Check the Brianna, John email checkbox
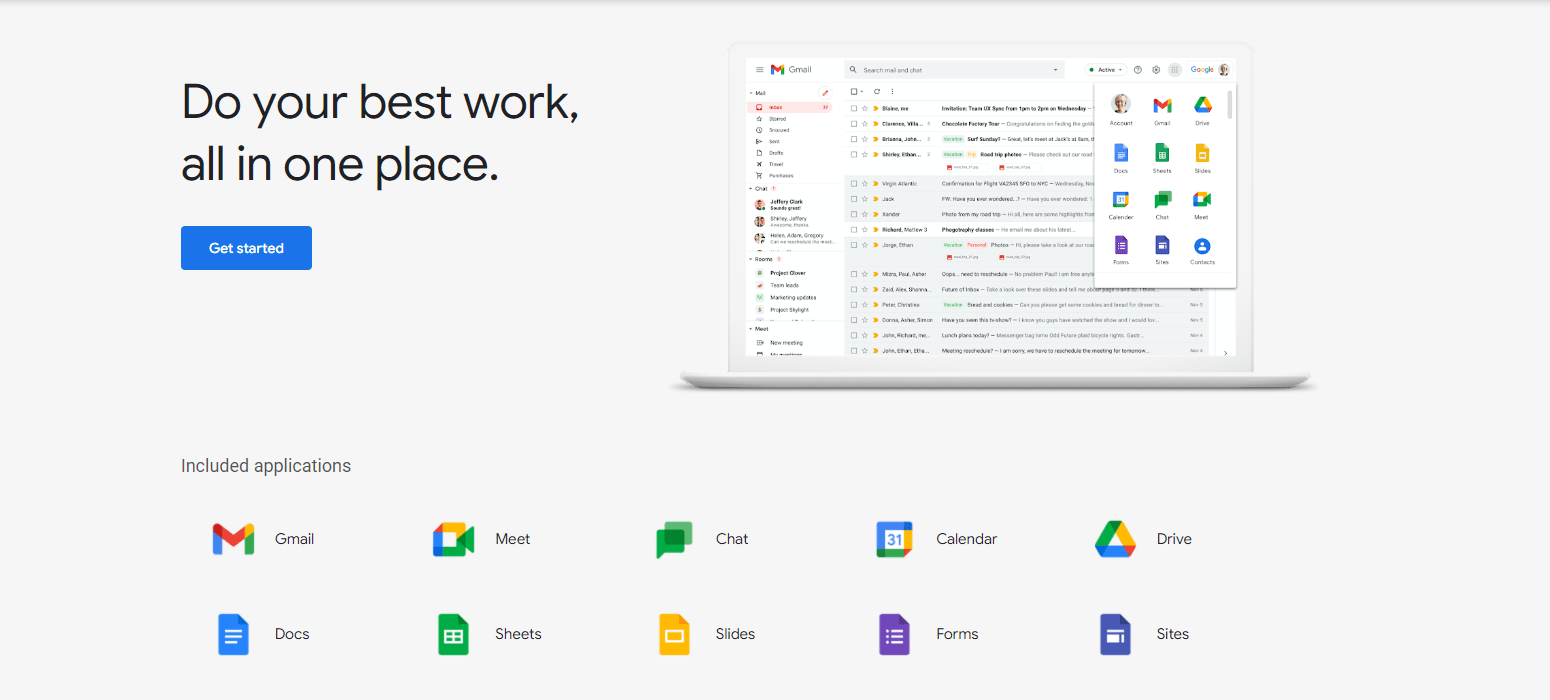 pos(854,139)
